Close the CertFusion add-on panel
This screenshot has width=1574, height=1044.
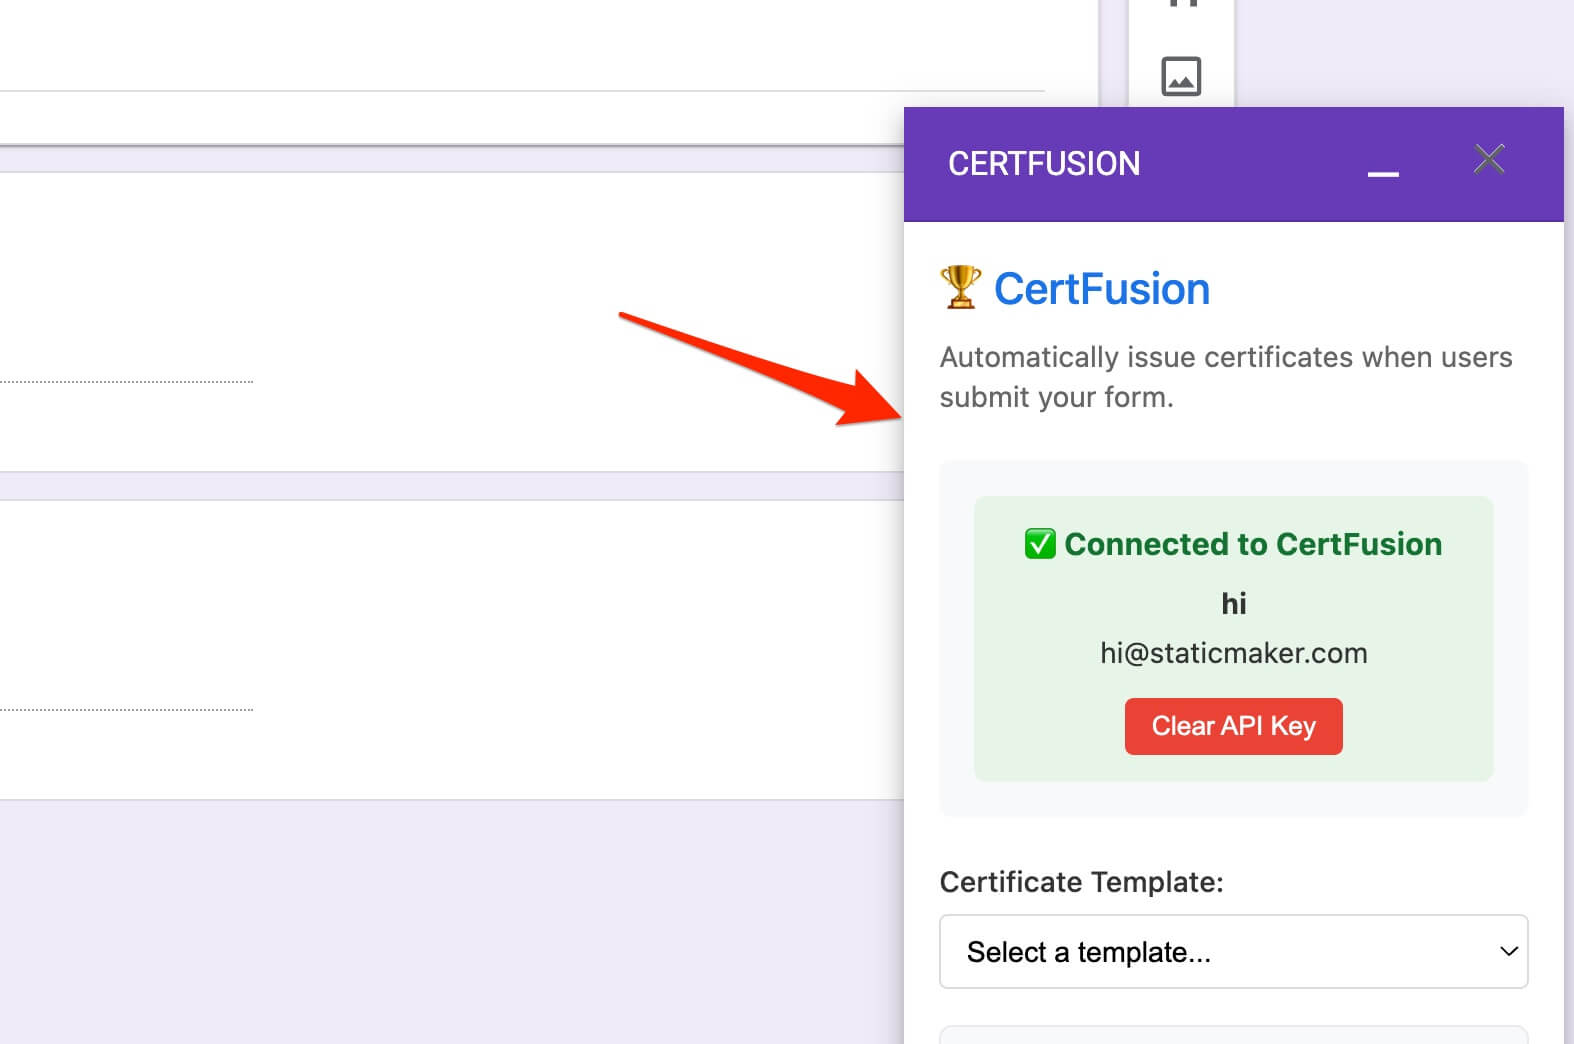1489,159
